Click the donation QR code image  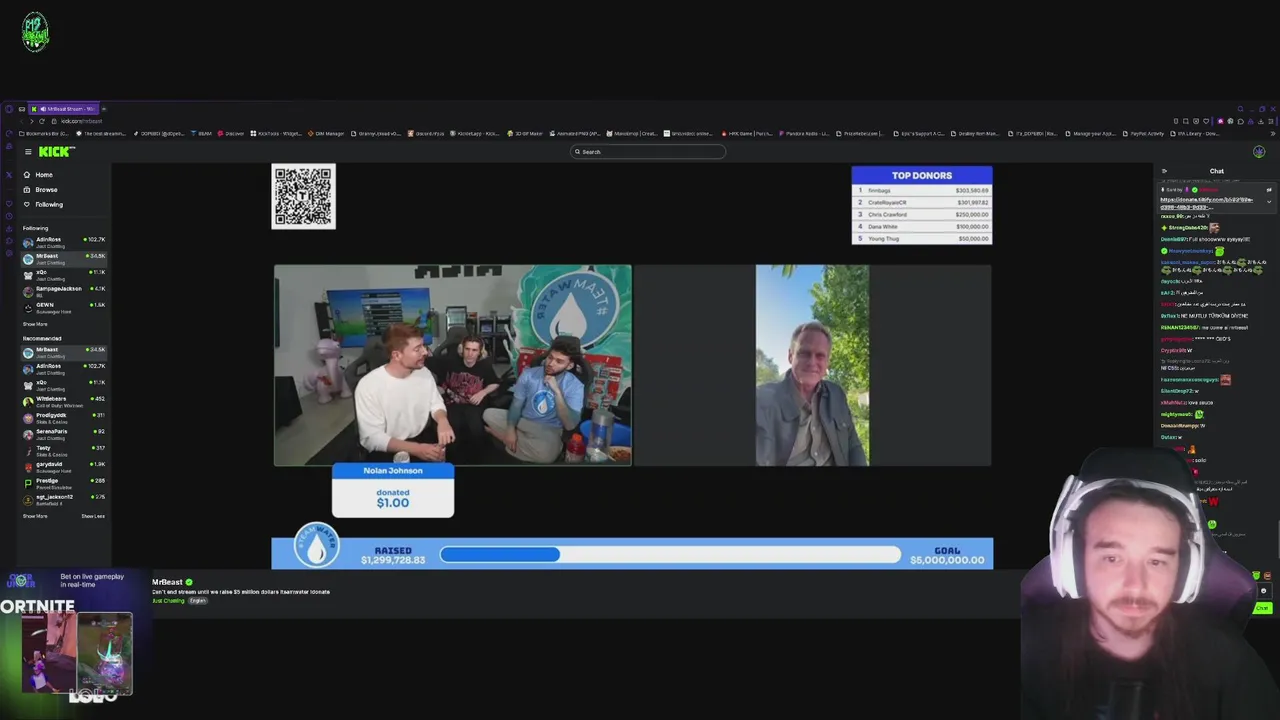click(304, 197)
